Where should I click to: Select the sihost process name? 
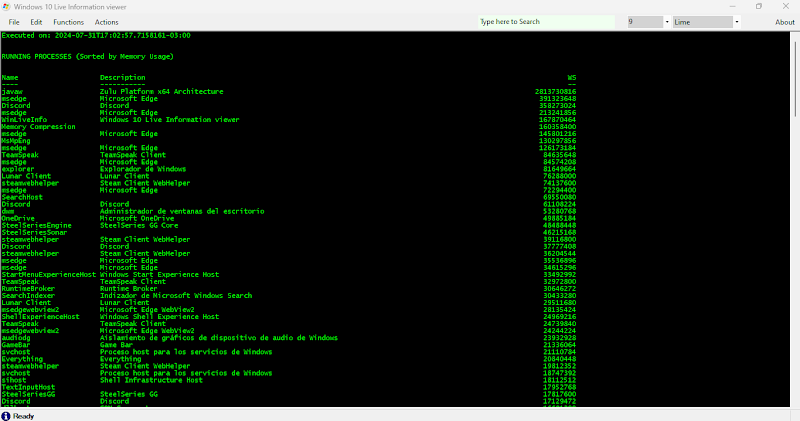tap(14, 380)
